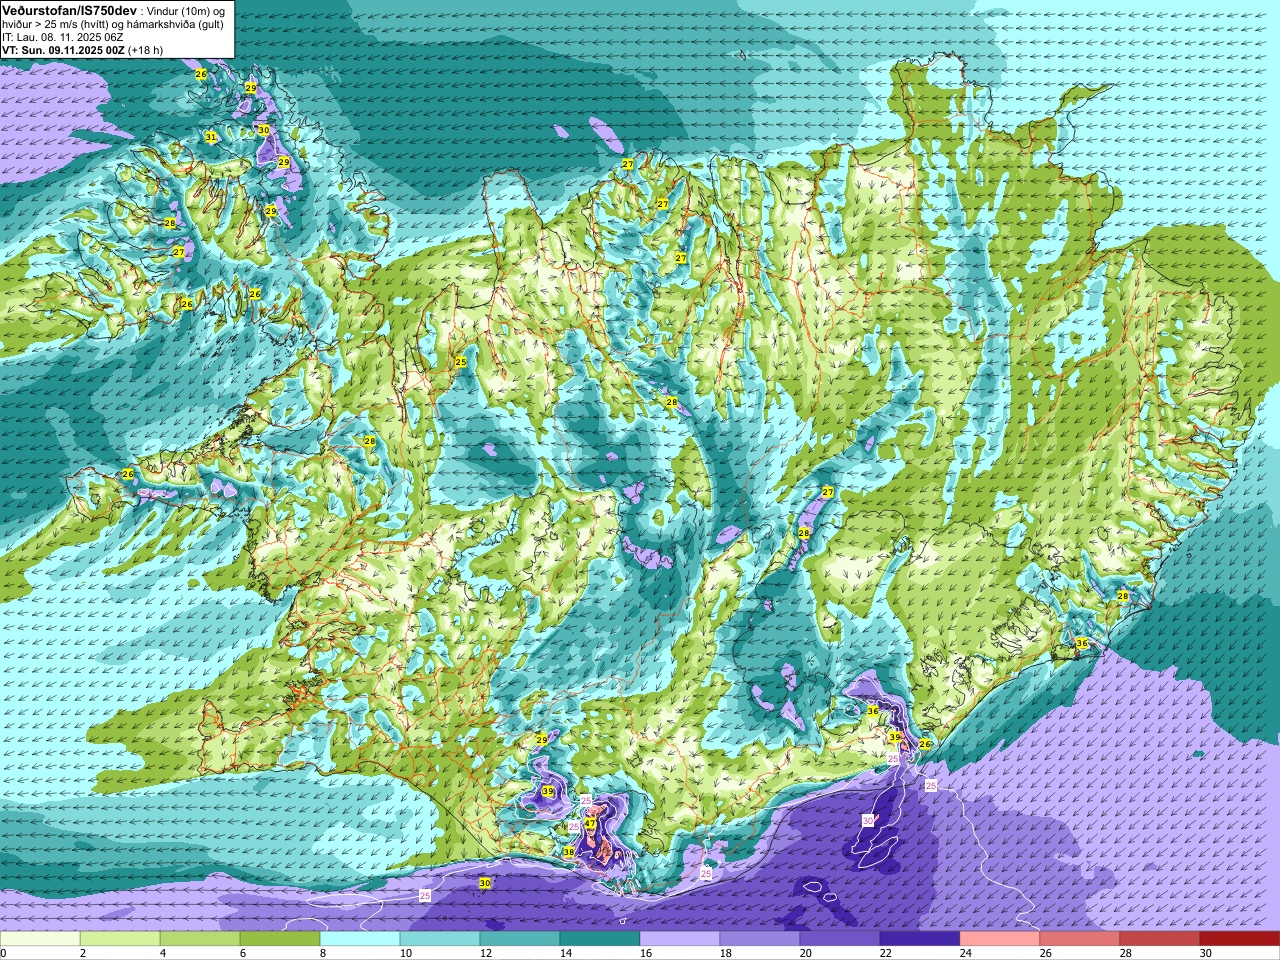This screenshot has height=960, width=1280.
Task: Click the 16–18 m/s lilac legend swatch
Action: (x=680, y=939)
